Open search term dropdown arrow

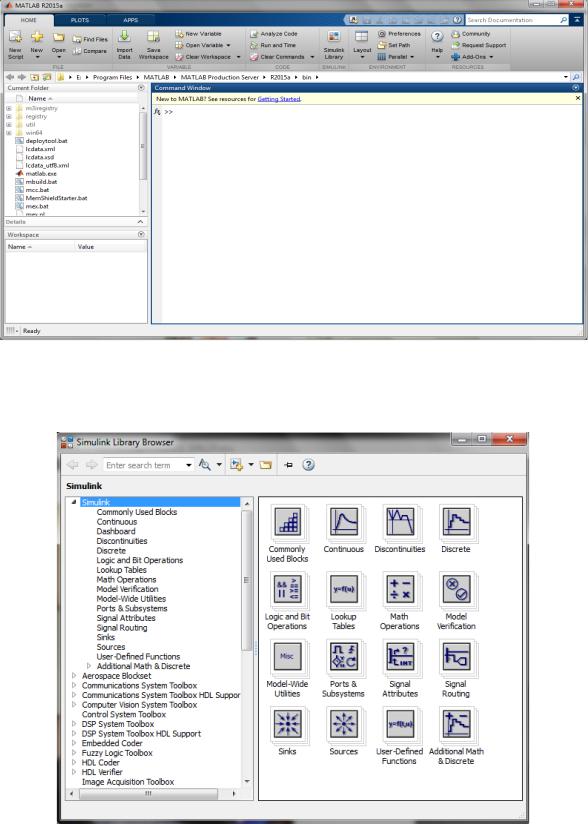188,465
